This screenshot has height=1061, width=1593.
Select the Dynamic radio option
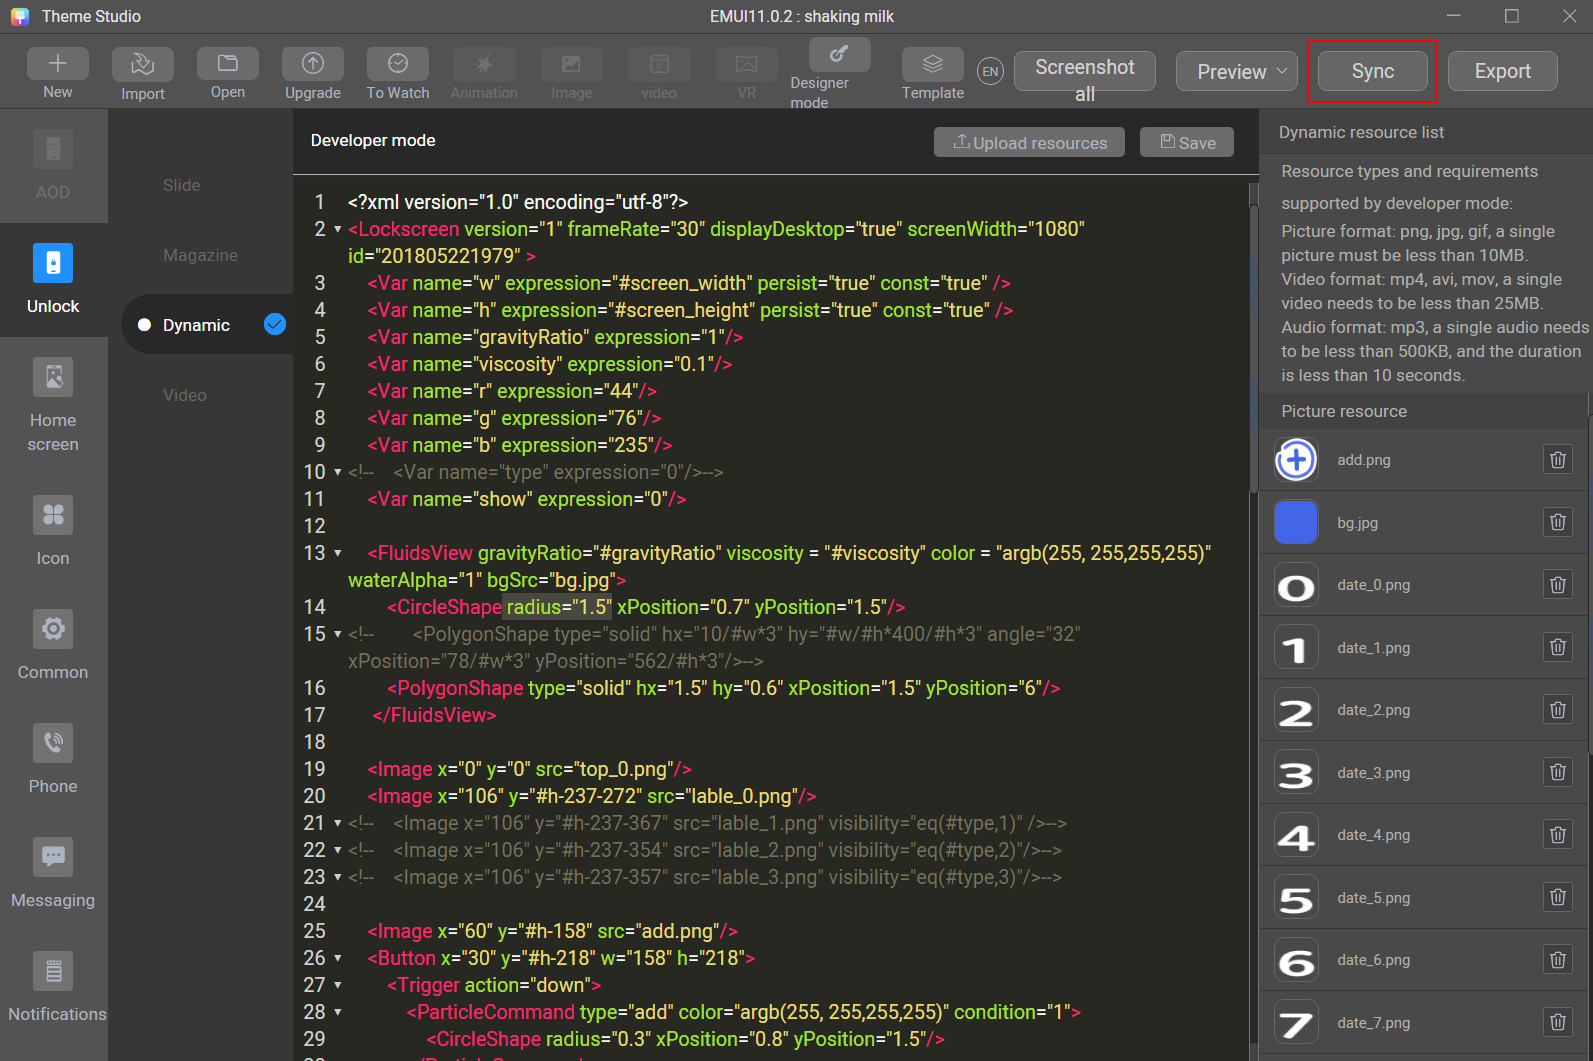pos(144,325)
